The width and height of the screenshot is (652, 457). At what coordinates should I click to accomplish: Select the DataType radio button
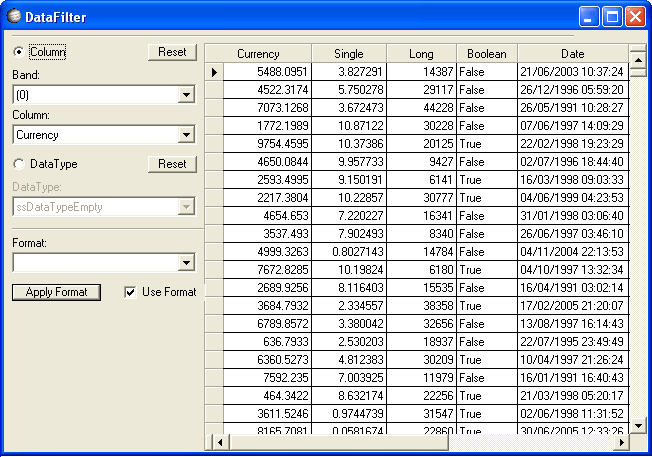[x=19, y=164]
